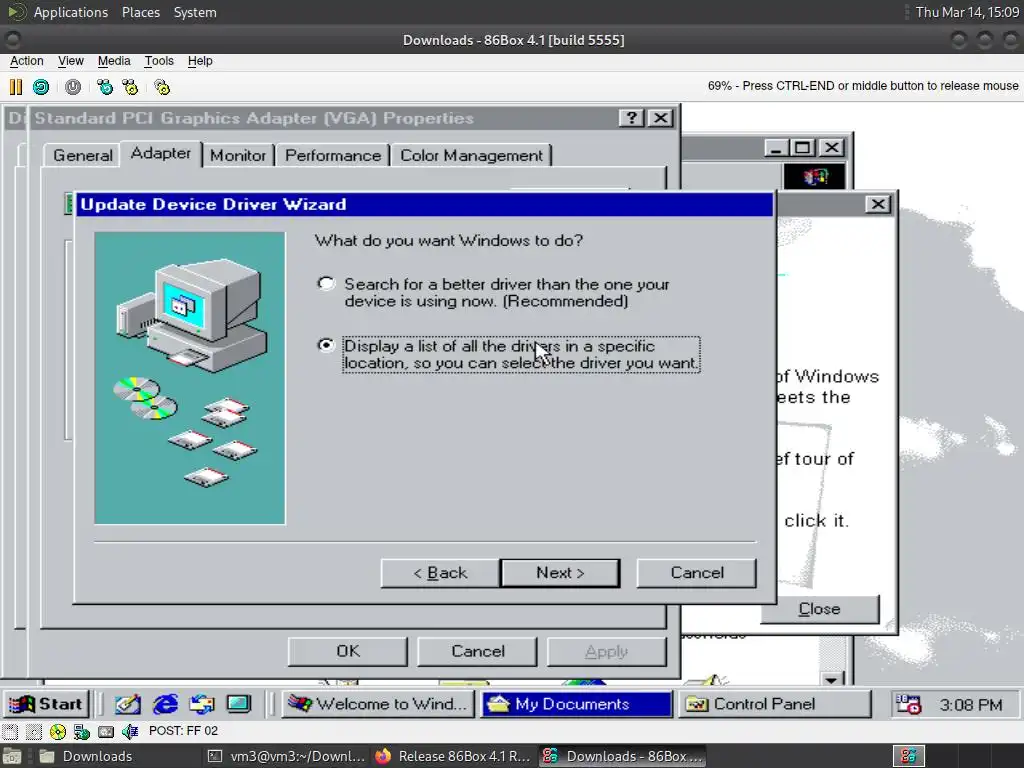The image size is (1024, 768).
Task: Switch to the Performance tab
Action: (332, 155)
